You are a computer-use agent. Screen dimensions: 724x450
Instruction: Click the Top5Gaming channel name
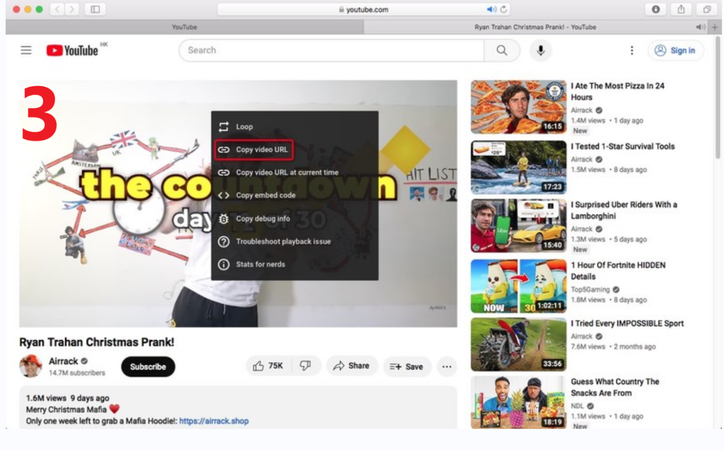coord(590,289)
